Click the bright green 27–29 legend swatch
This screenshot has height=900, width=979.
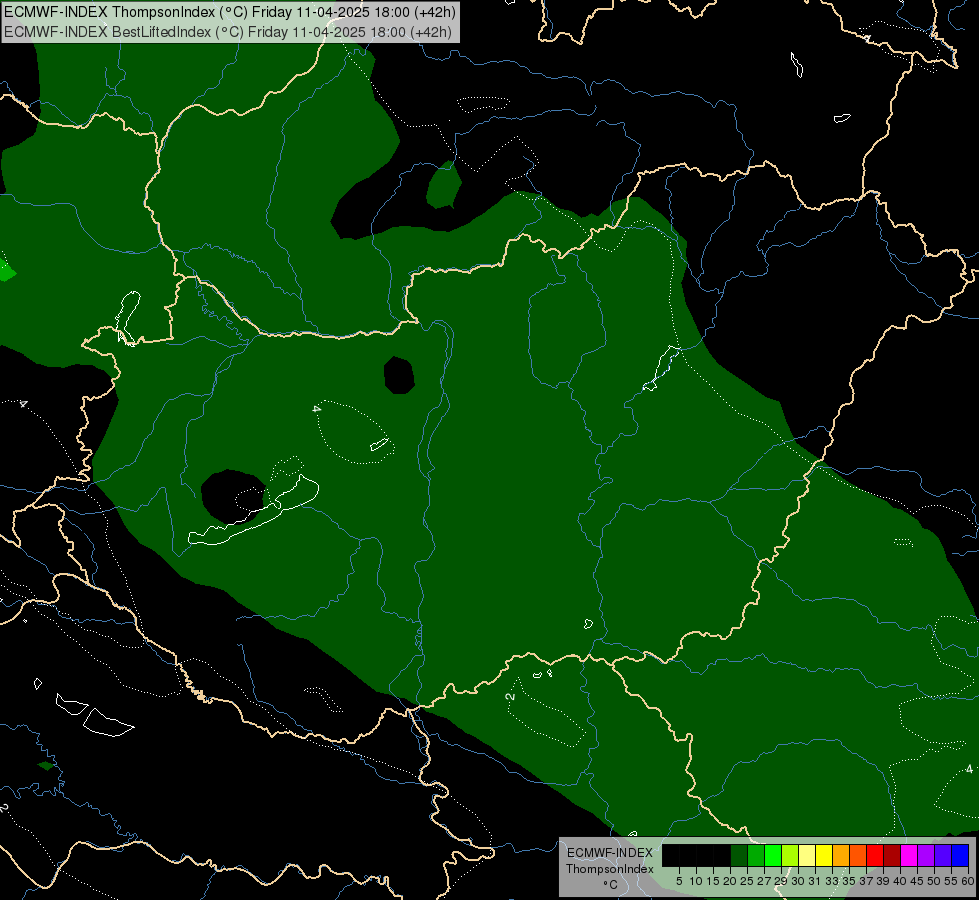pos(773,855)
